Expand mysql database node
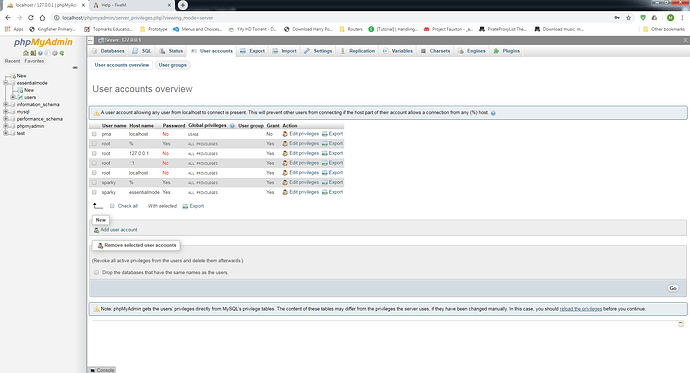Screen dimensions: 690x373 [6, 112]
